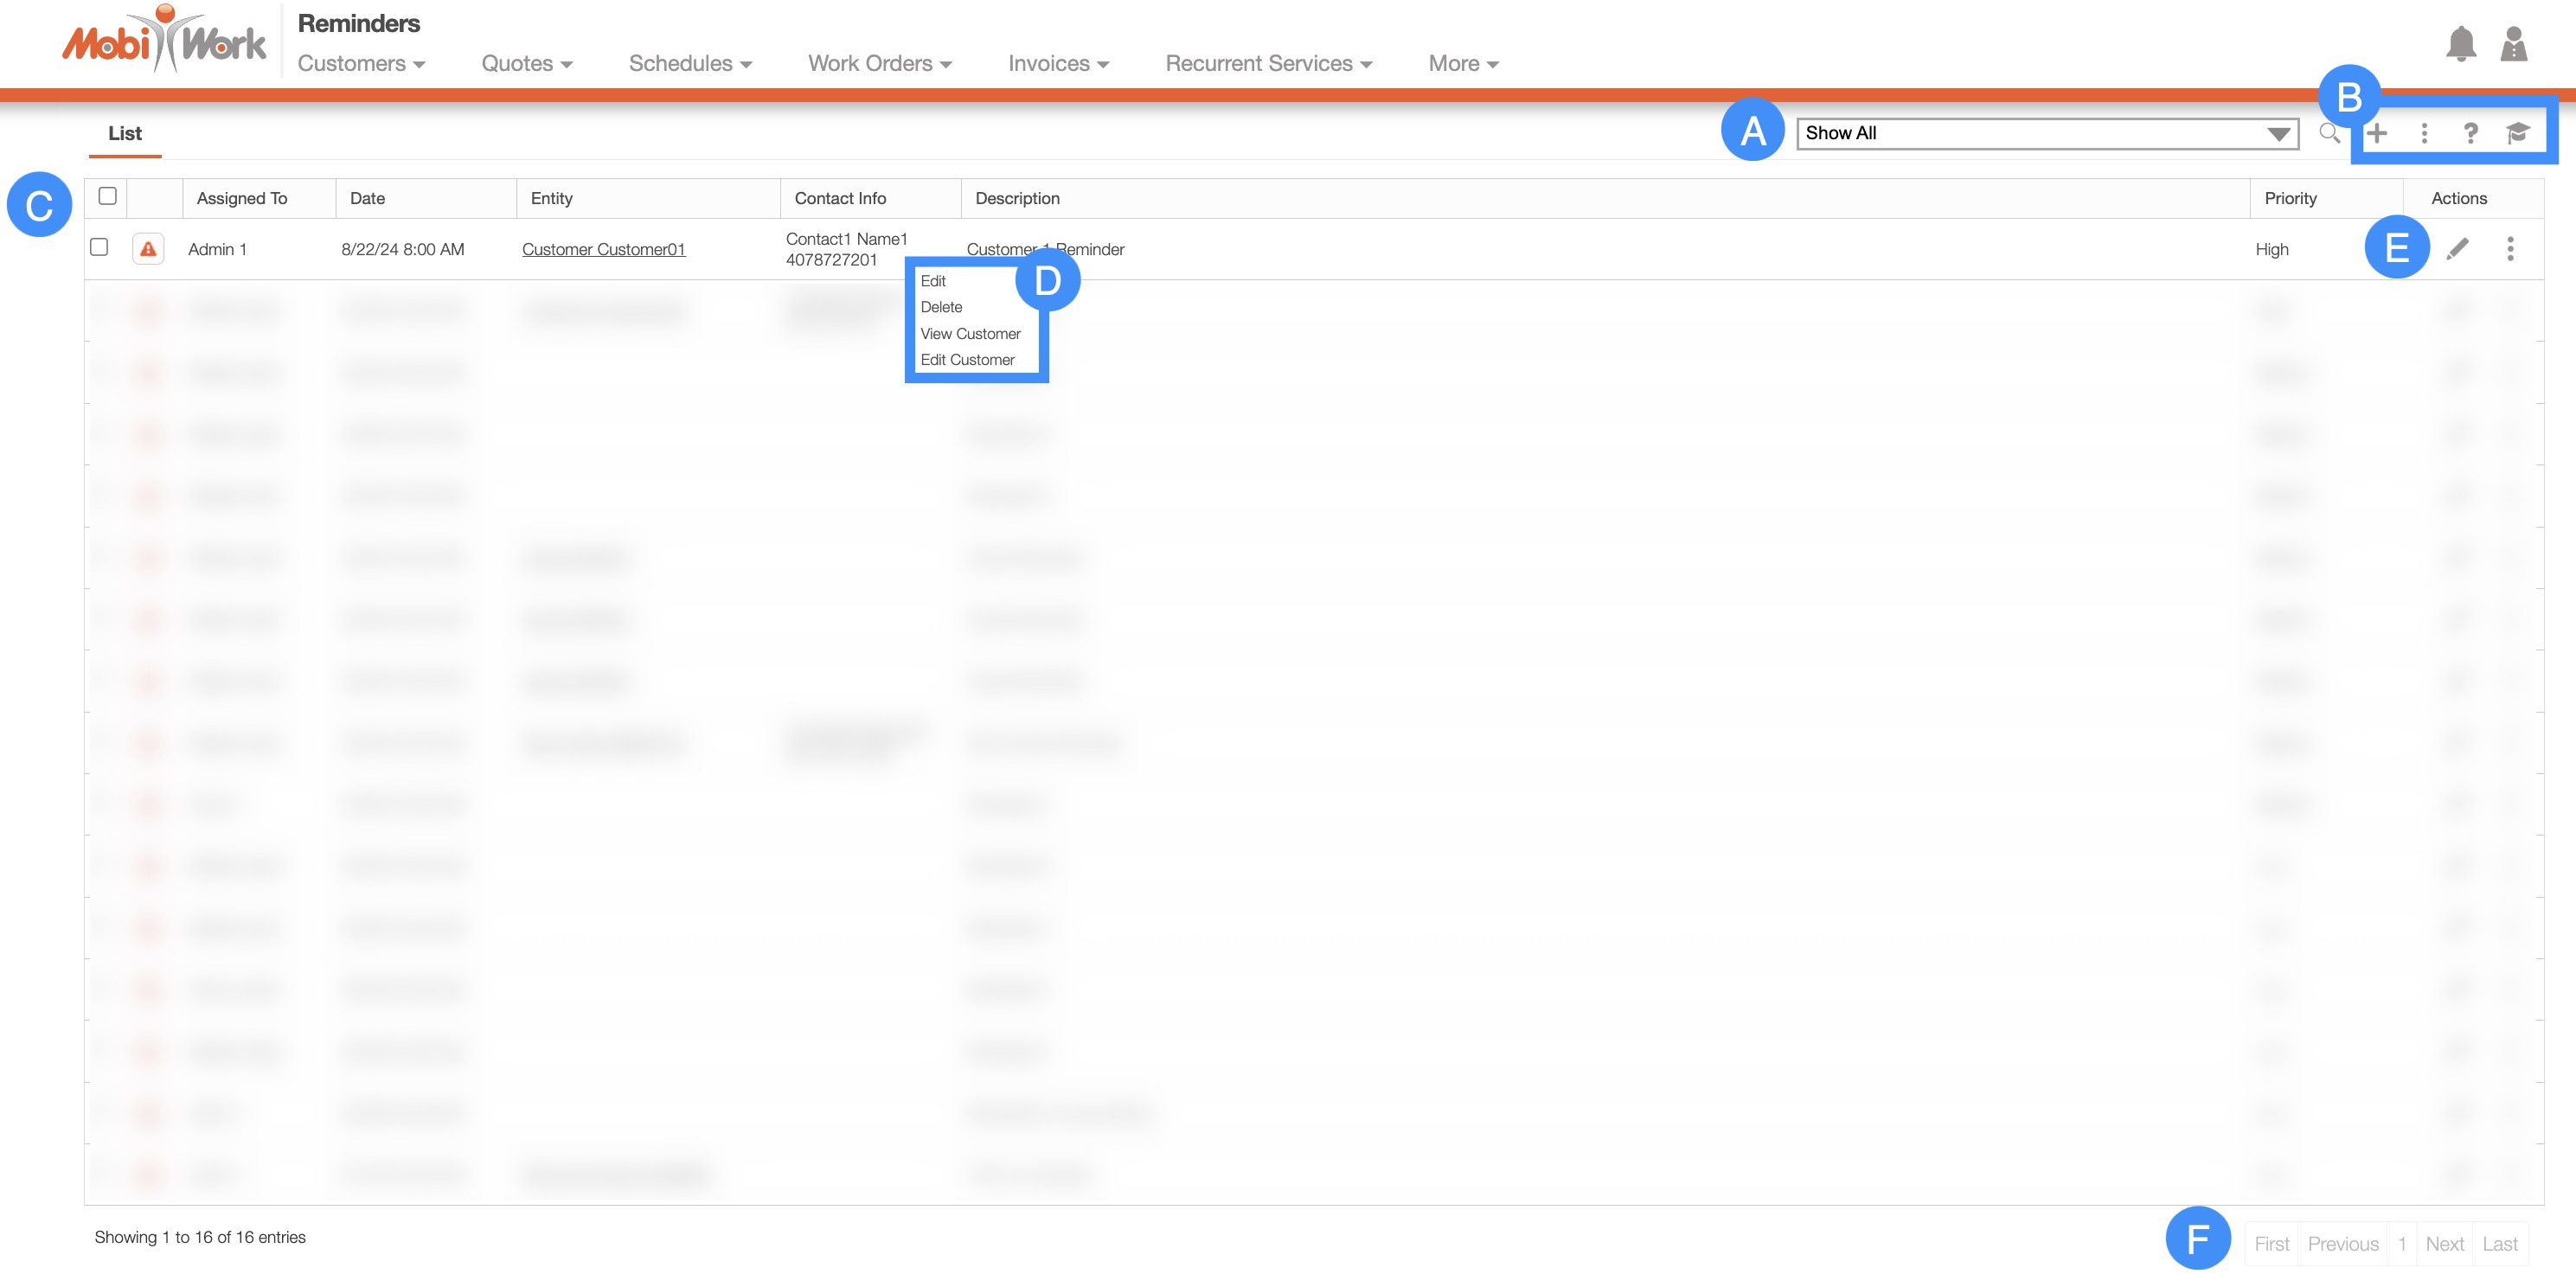Open the graduation cap tutorial icon
The width and height of the screenshot is (2576, 1287).
coord(2518,133)
